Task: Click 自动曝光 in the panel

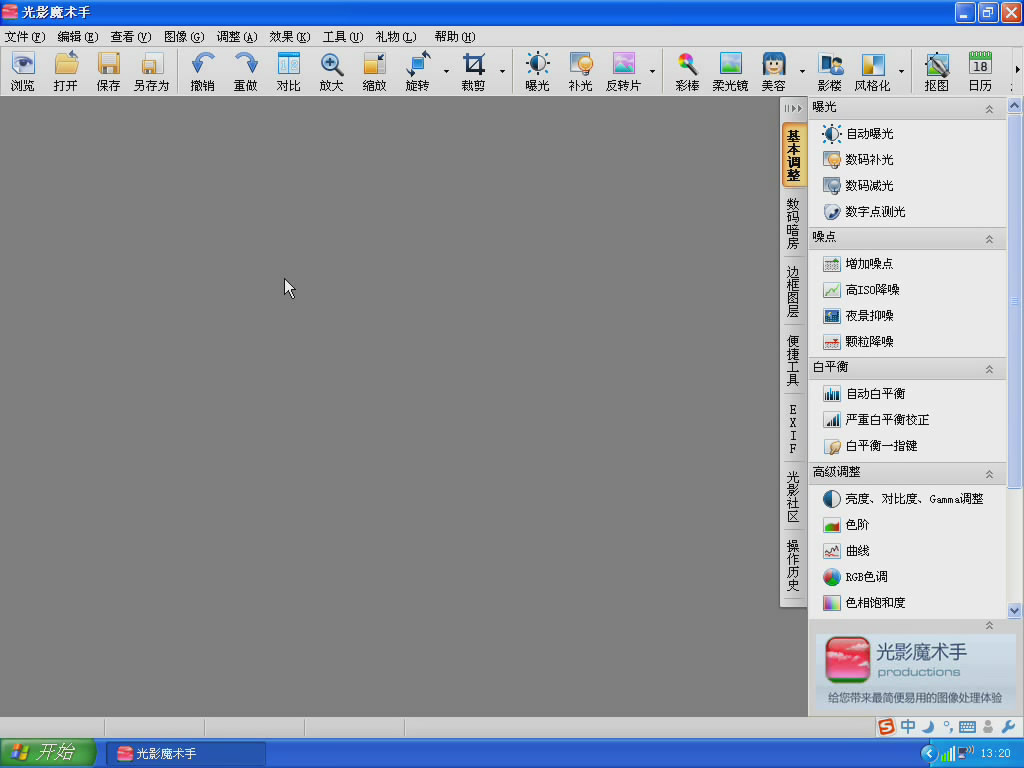Action: pyautogui.click(x=858, y=134)
